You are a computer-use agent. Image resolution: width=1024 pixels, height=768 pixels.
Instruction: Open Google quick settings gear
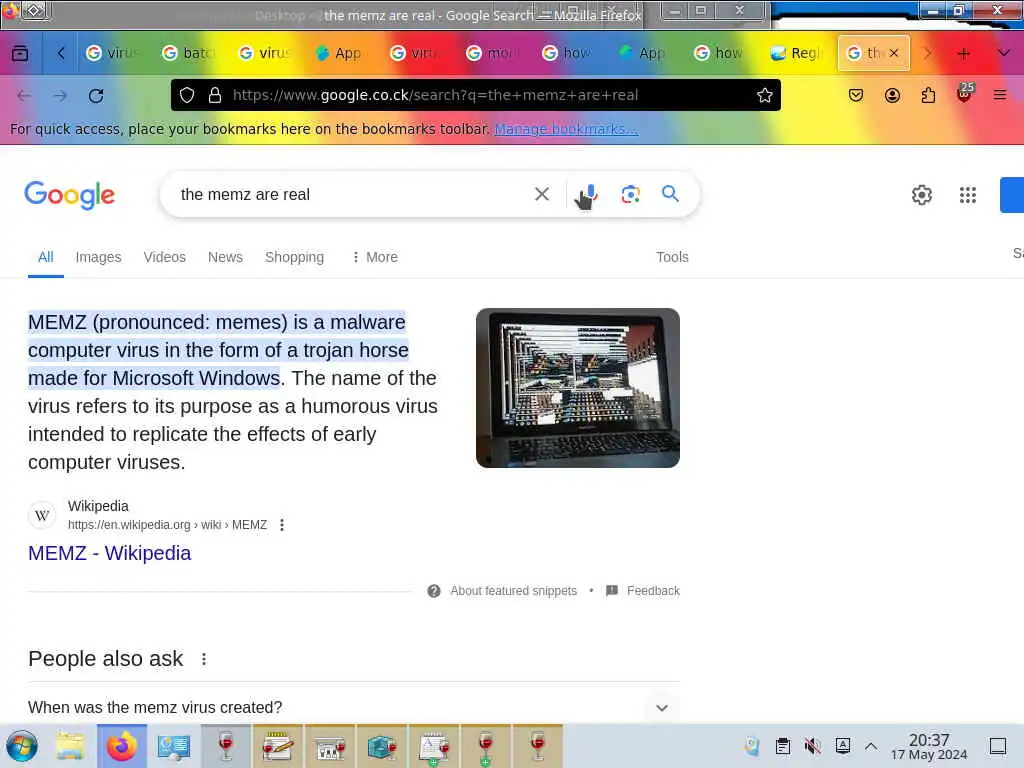pyautogui.click(x=921, y=195)
